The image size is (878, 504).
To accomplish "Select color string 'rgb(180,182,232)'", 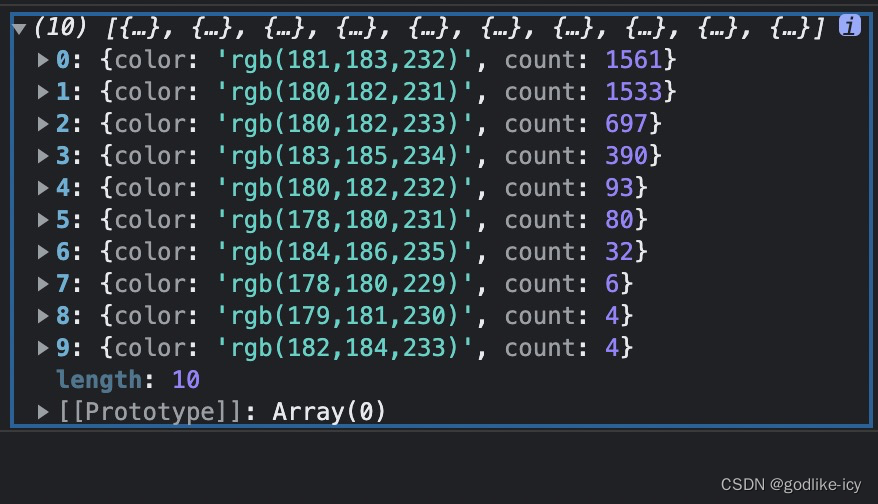I will pyautogui.click(x=344, y=188).
